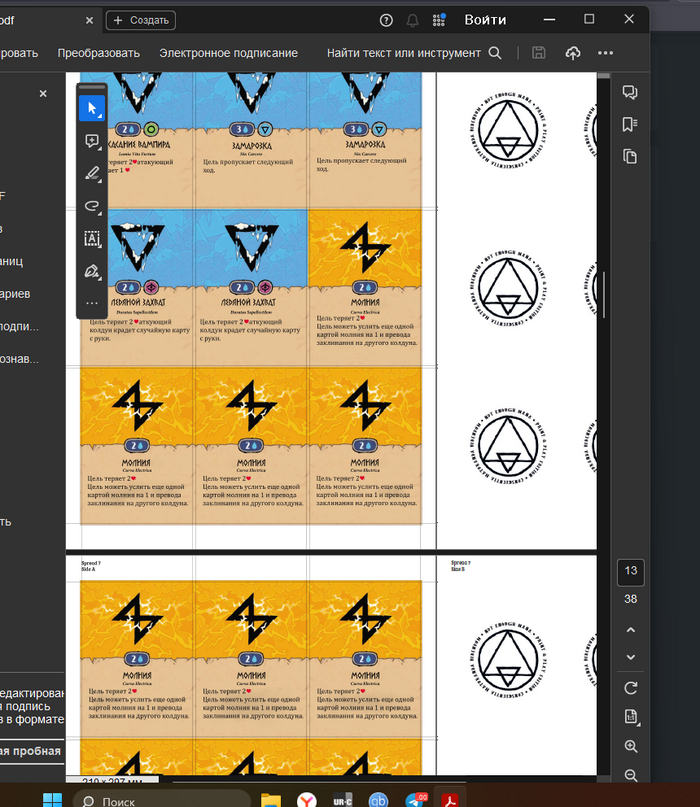Click the КАСАНИЕ ВАМПИРА card title
The image size is (700, 807).
pos(138,145)
